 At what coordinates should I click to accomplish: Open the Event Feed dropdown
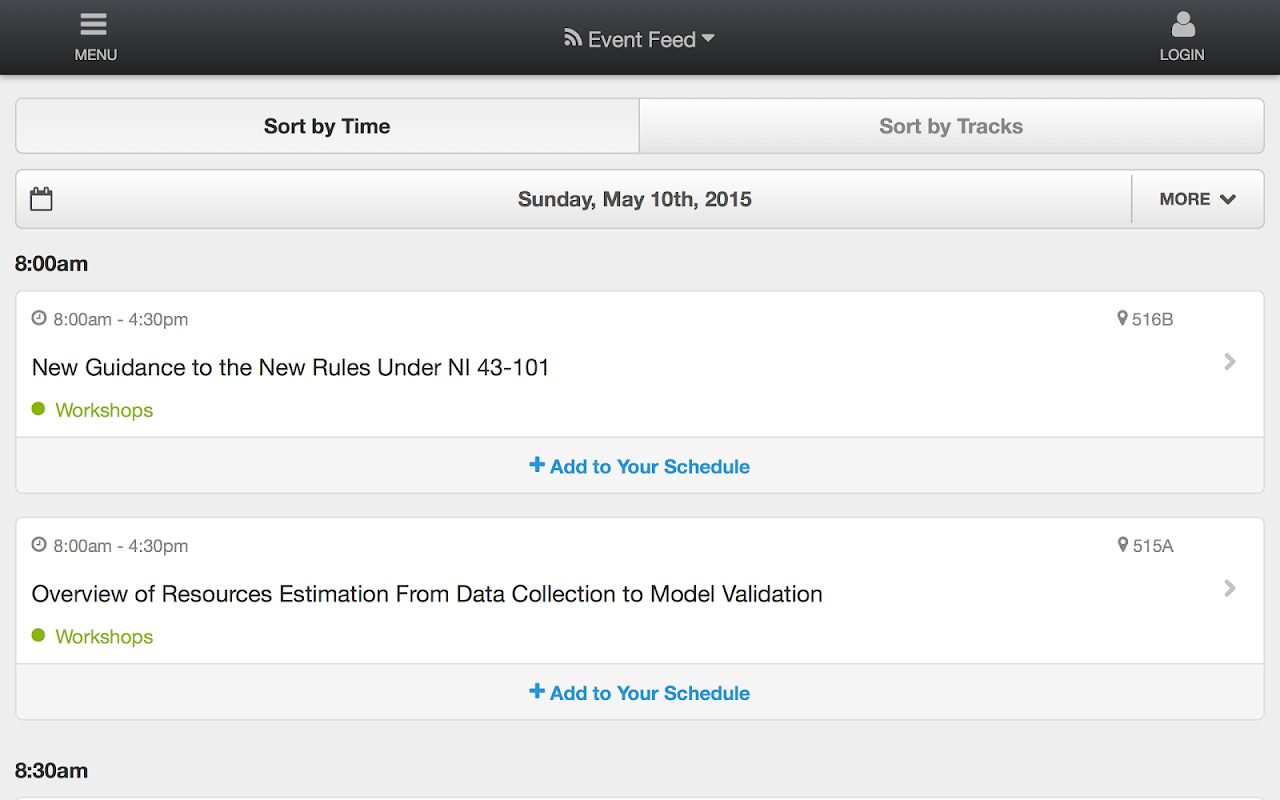(x=640, y=39)
